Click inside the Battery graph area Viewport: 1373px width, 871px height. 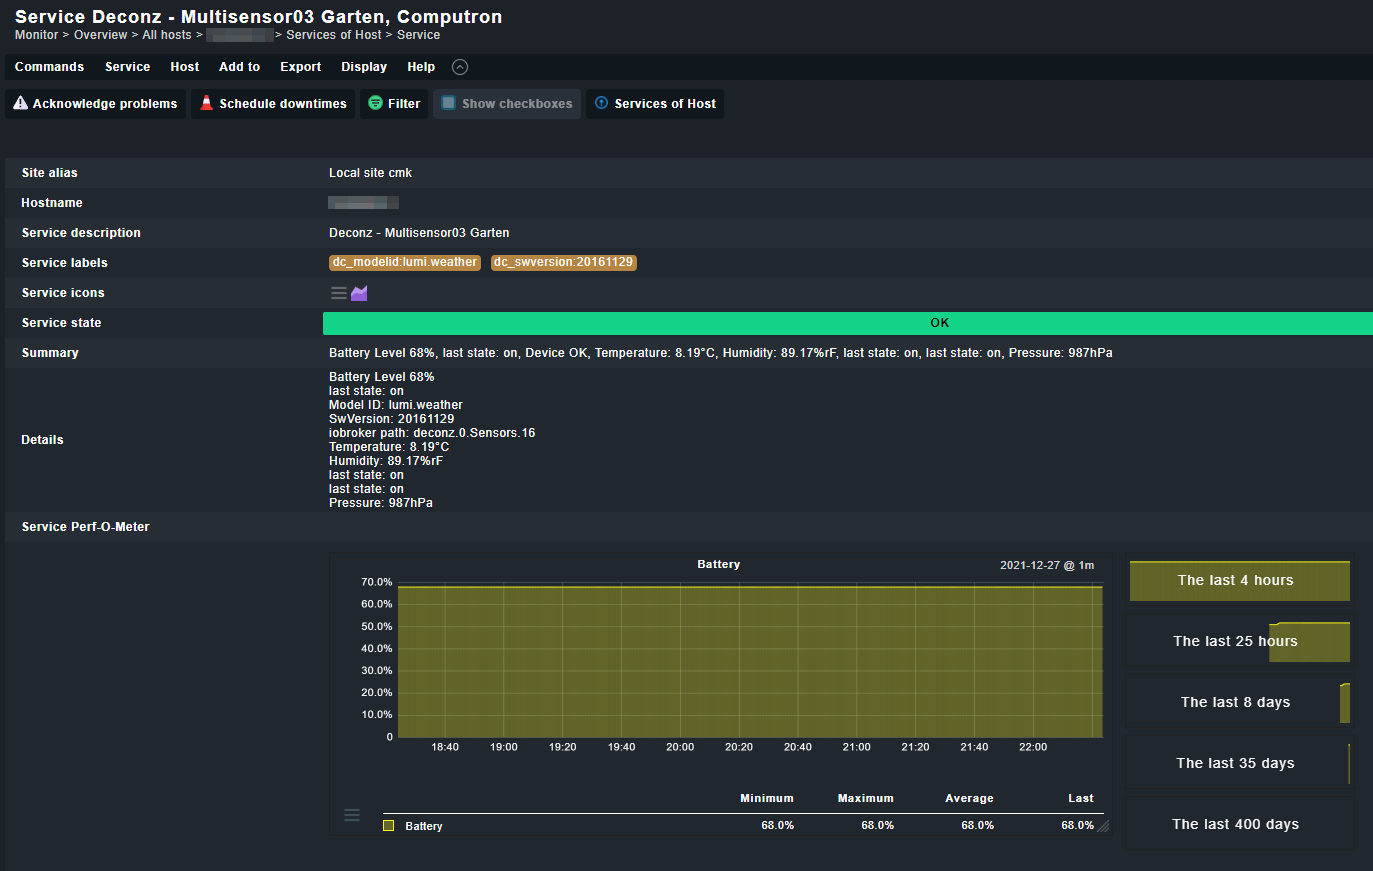(x=750, y=661)
